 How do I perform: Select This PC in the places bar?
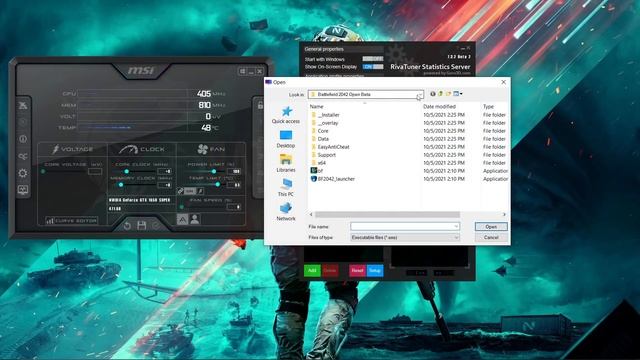286,188
